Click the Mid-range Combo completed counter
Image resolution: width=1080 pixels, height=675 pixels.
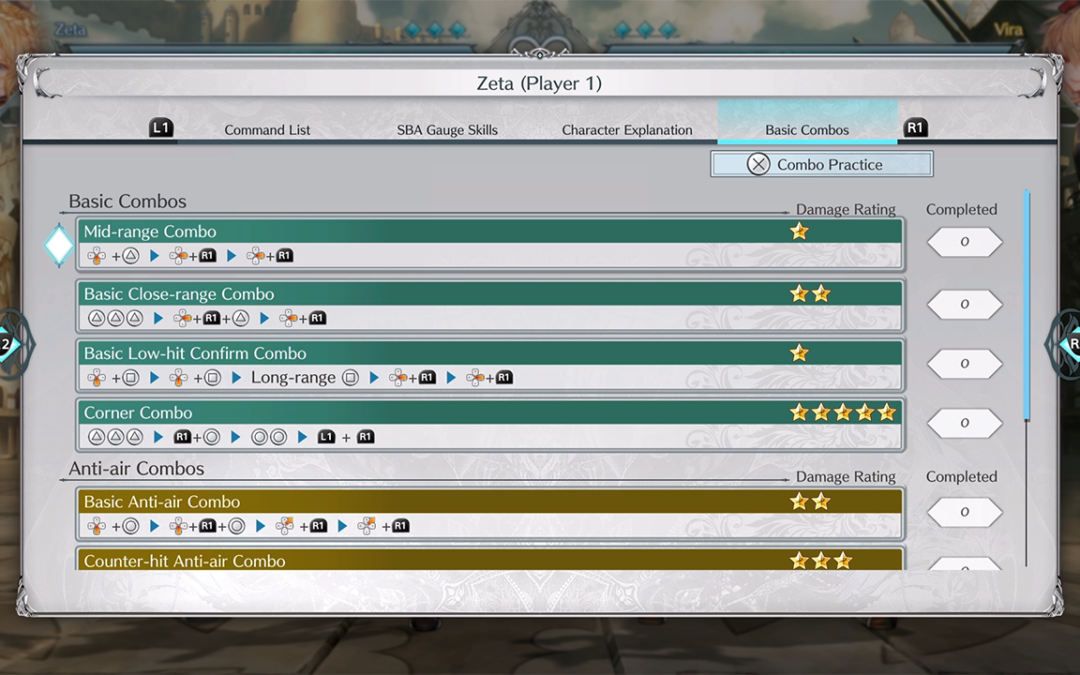click(964, 243)
